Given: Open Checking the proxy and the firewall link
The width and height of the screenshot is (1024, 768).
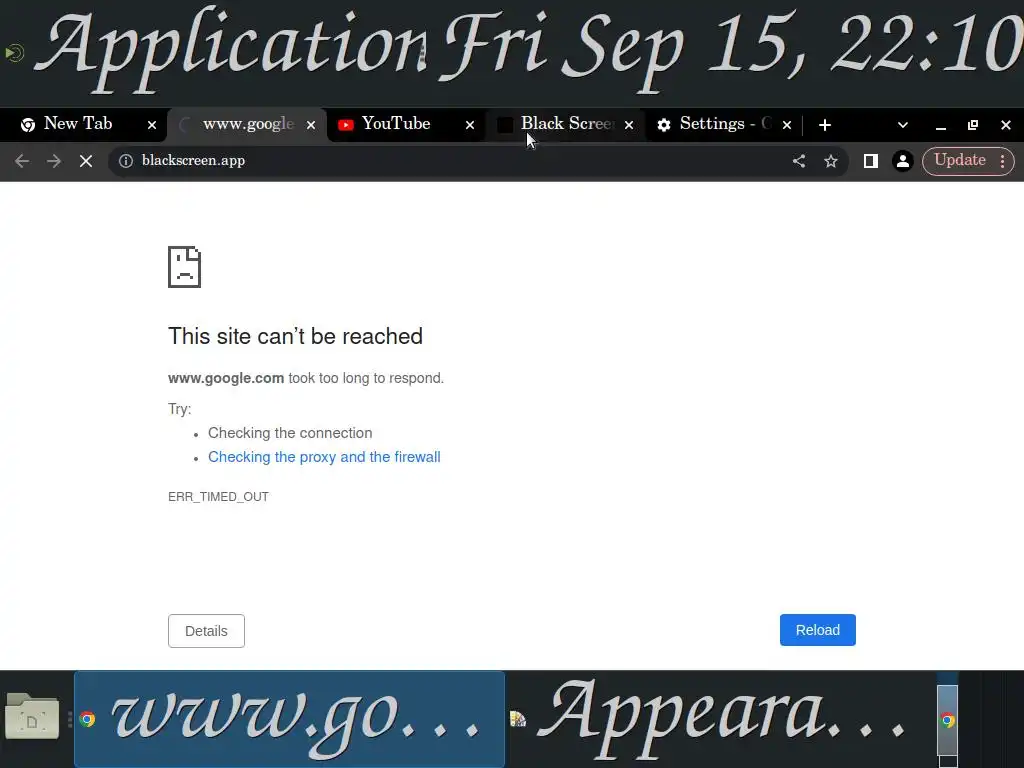Looking at the screenshot, I should pyautogui.click(x=324, y=457).
